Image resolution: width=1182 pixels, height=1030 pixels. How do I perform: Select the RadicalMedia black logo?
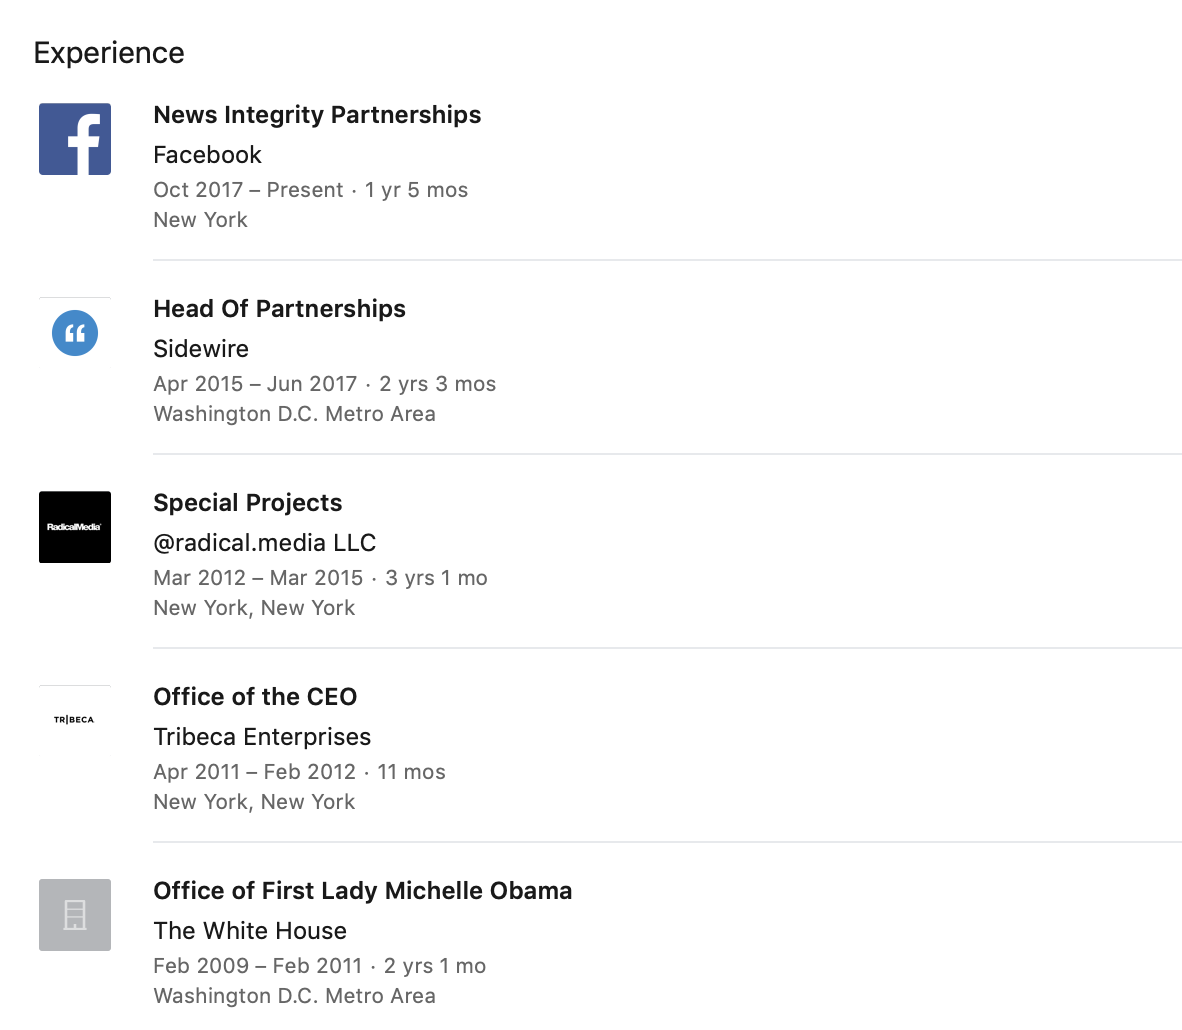(x=75, y=527)
